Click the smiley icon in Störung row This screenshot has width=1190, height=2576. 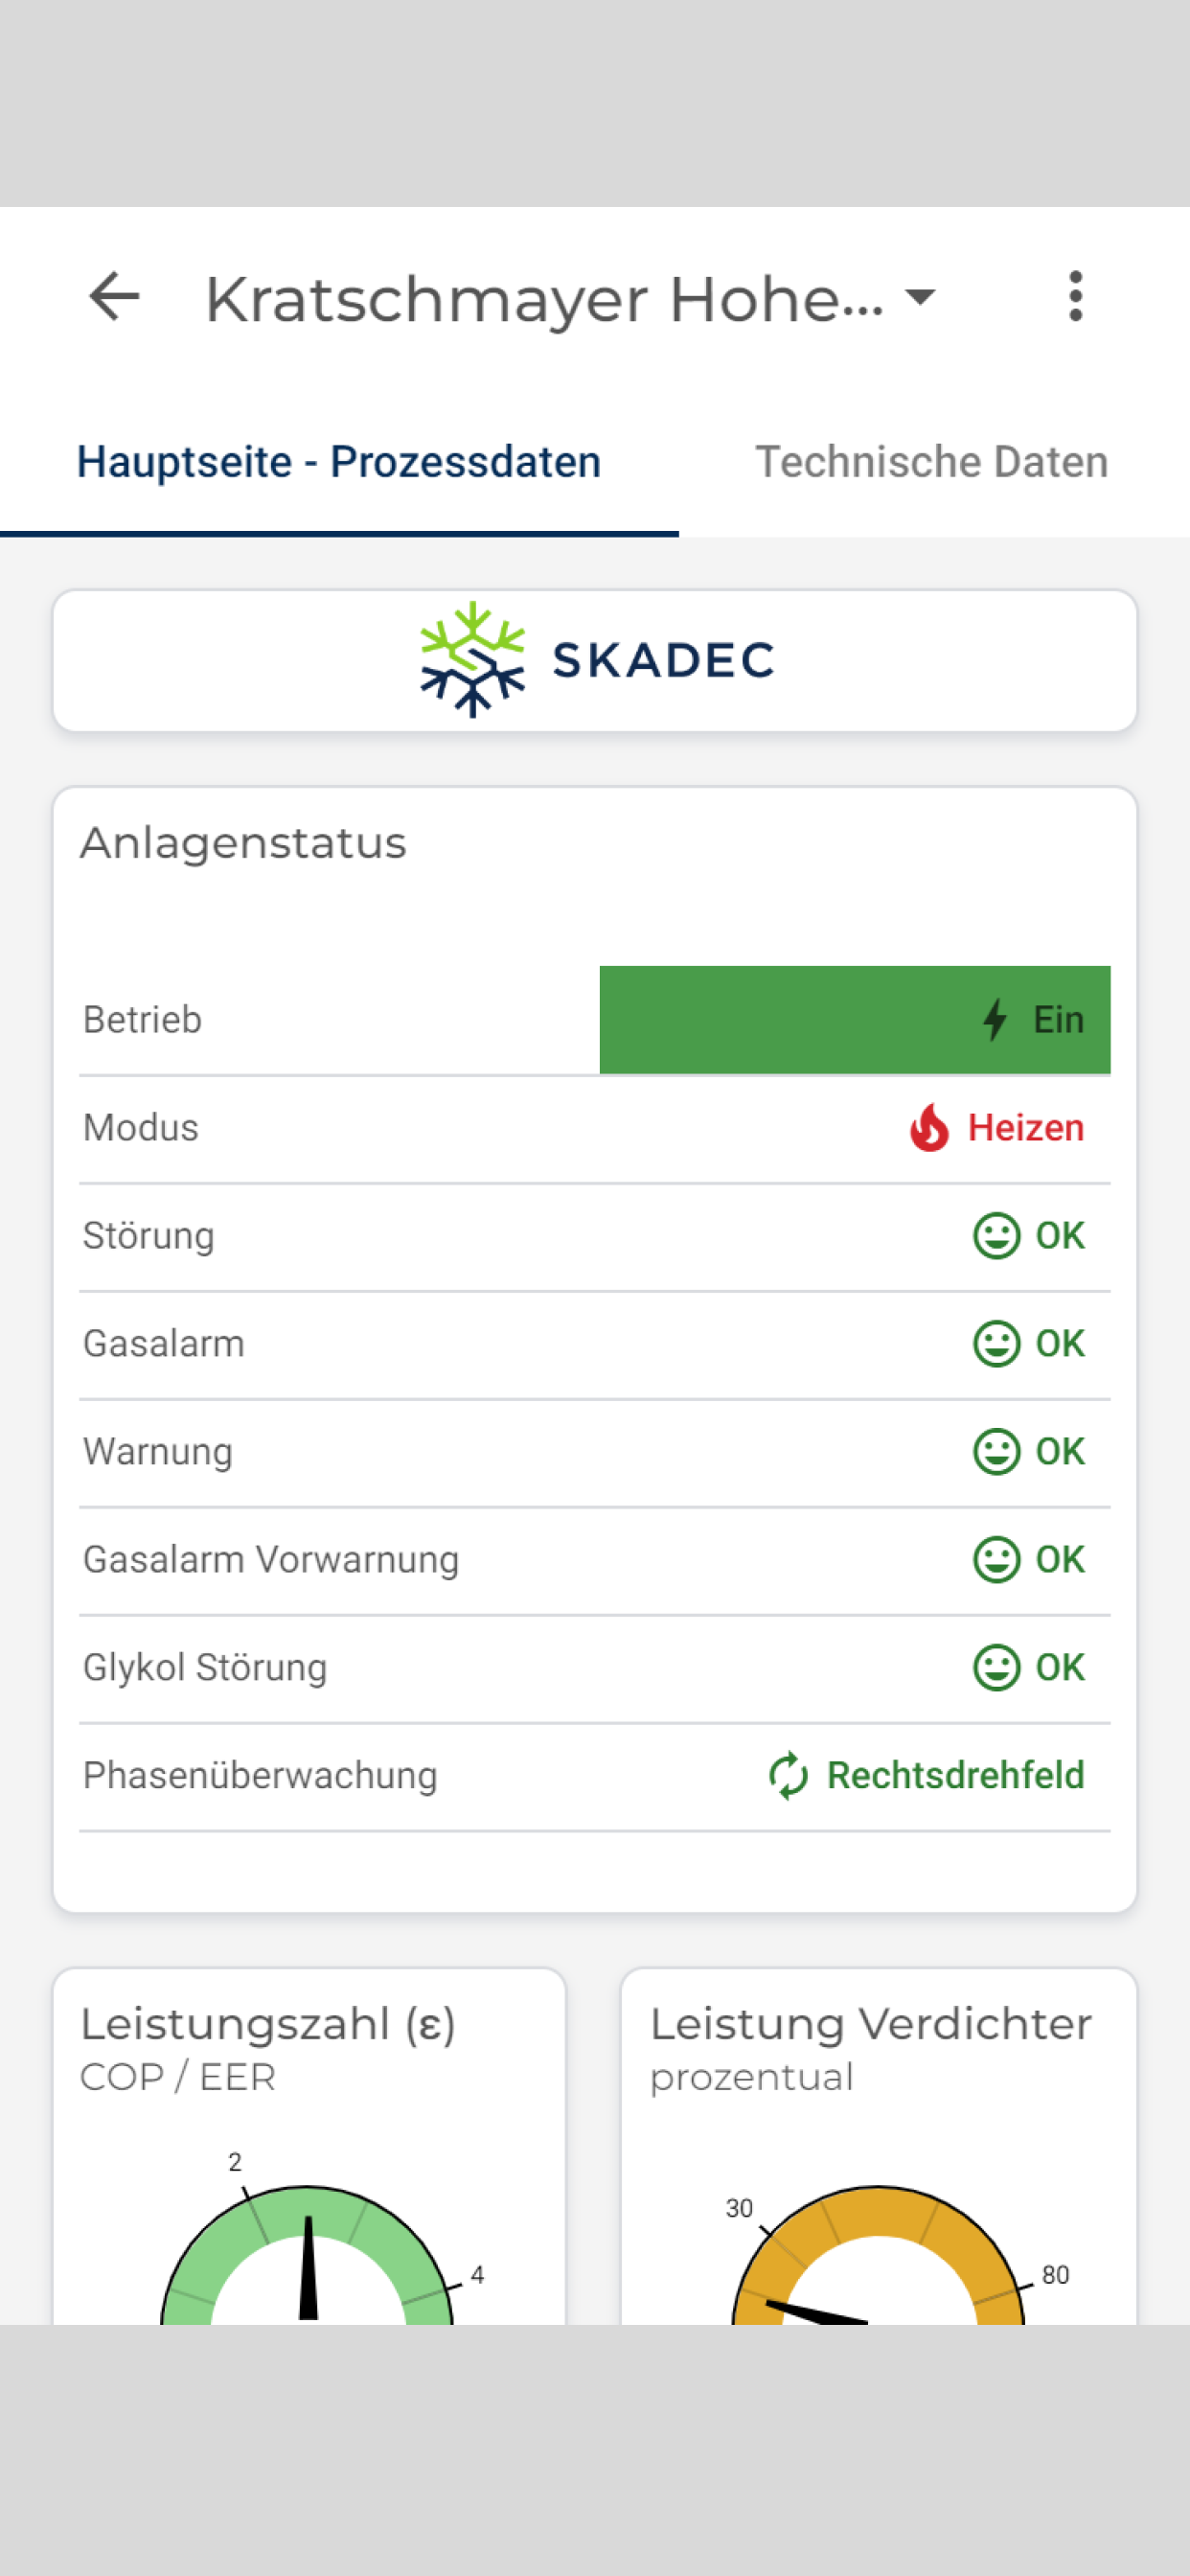pos(996,1235)
